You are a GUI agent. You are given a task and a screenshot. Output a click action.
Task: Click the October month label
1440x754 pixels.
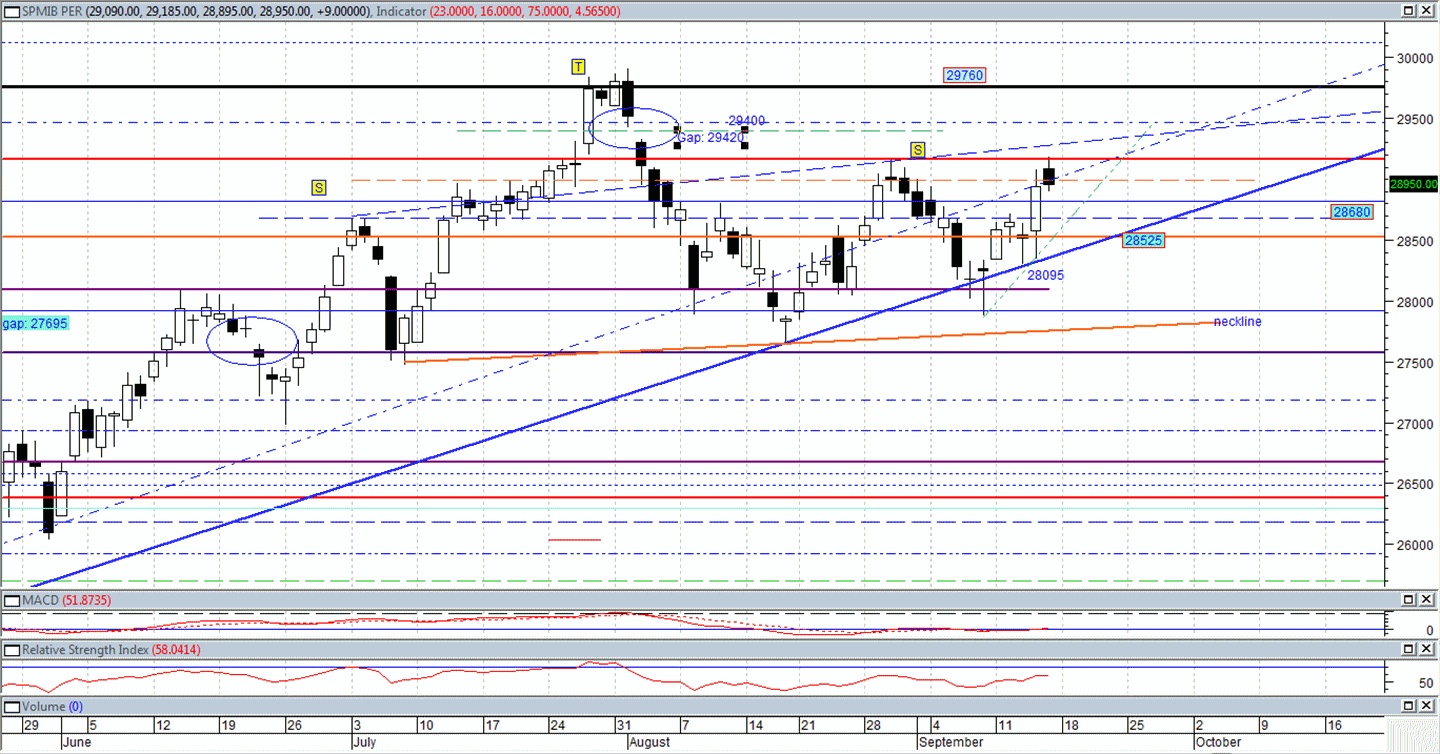point(1220,743)
